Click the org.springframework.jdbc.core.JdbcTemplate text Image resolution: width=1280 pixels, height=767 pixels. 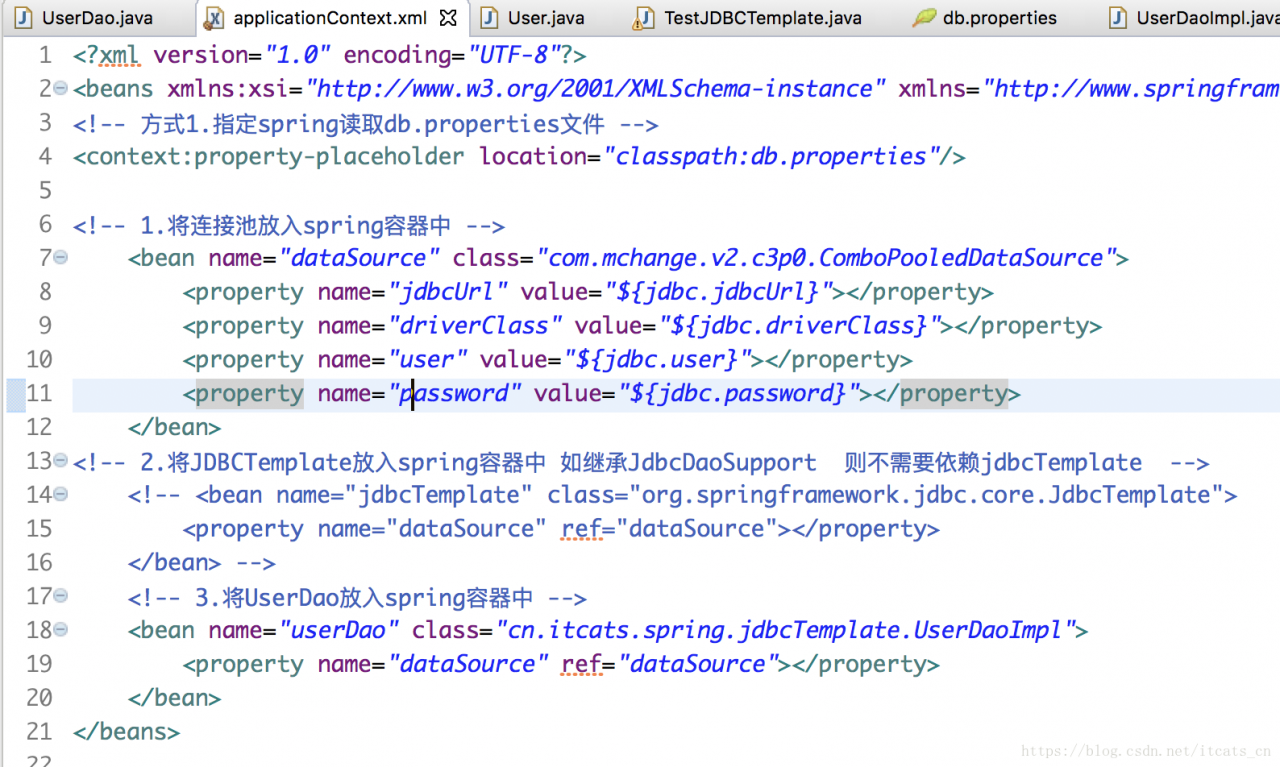[x=925, y=495]
